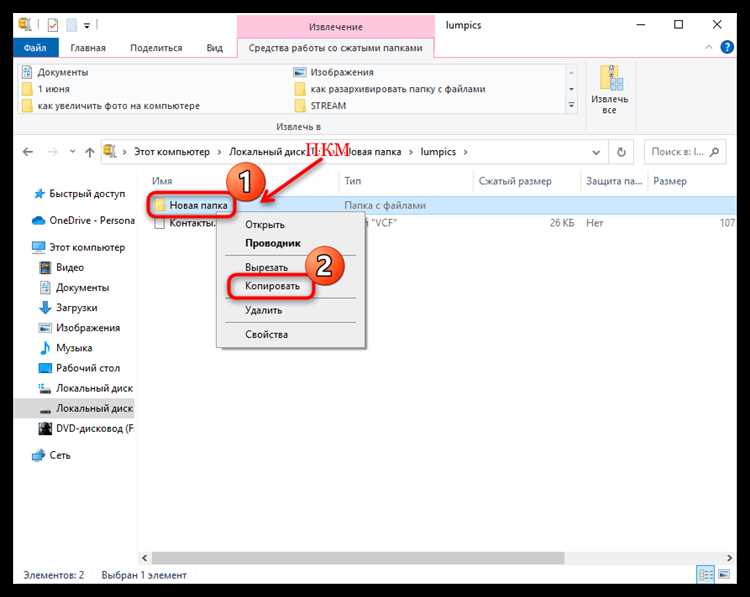The image size is (750, 597).
Task: Open the recent locations dropdown arrow
Action: pos(72,152)
